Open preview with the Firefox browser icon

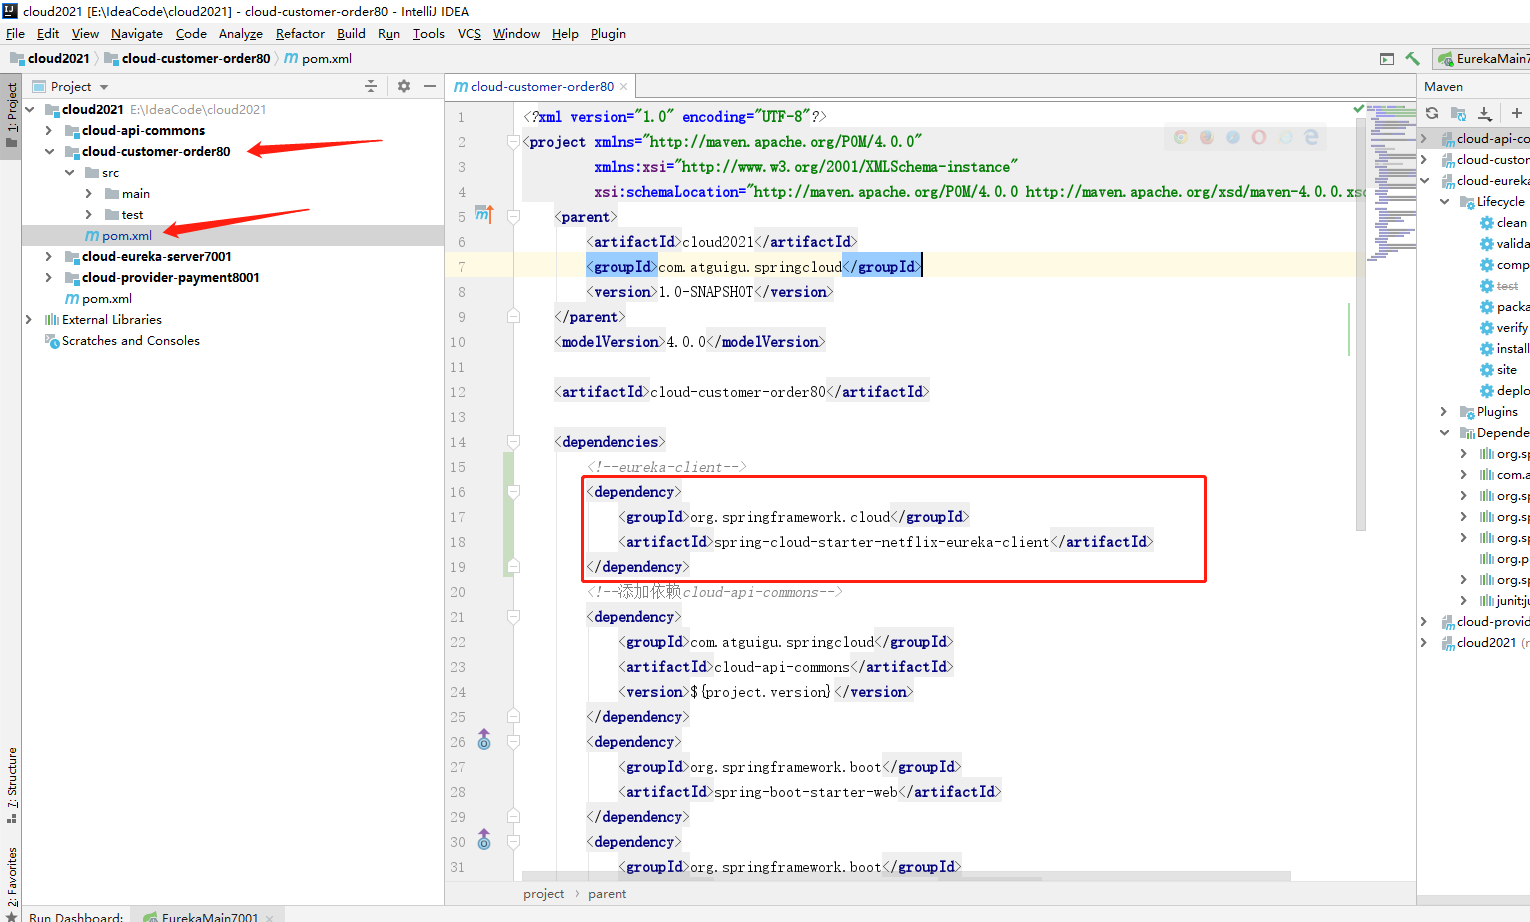(1207, 137)
